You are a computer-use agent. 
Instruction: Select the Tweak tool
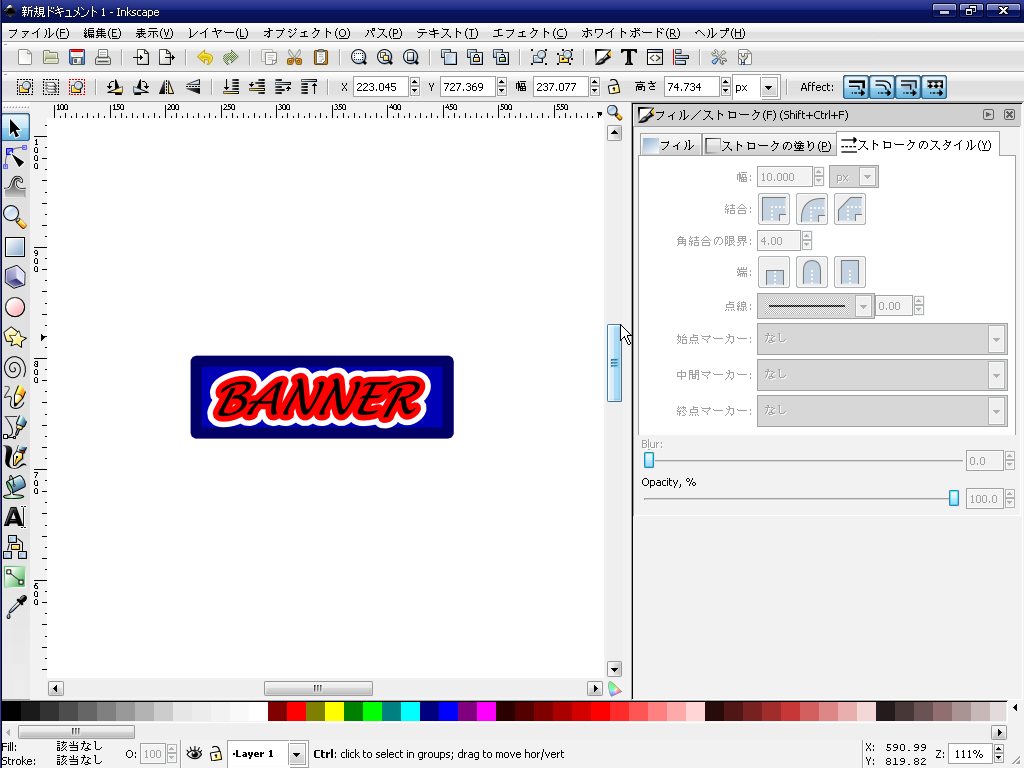click(x=15, y=187)
